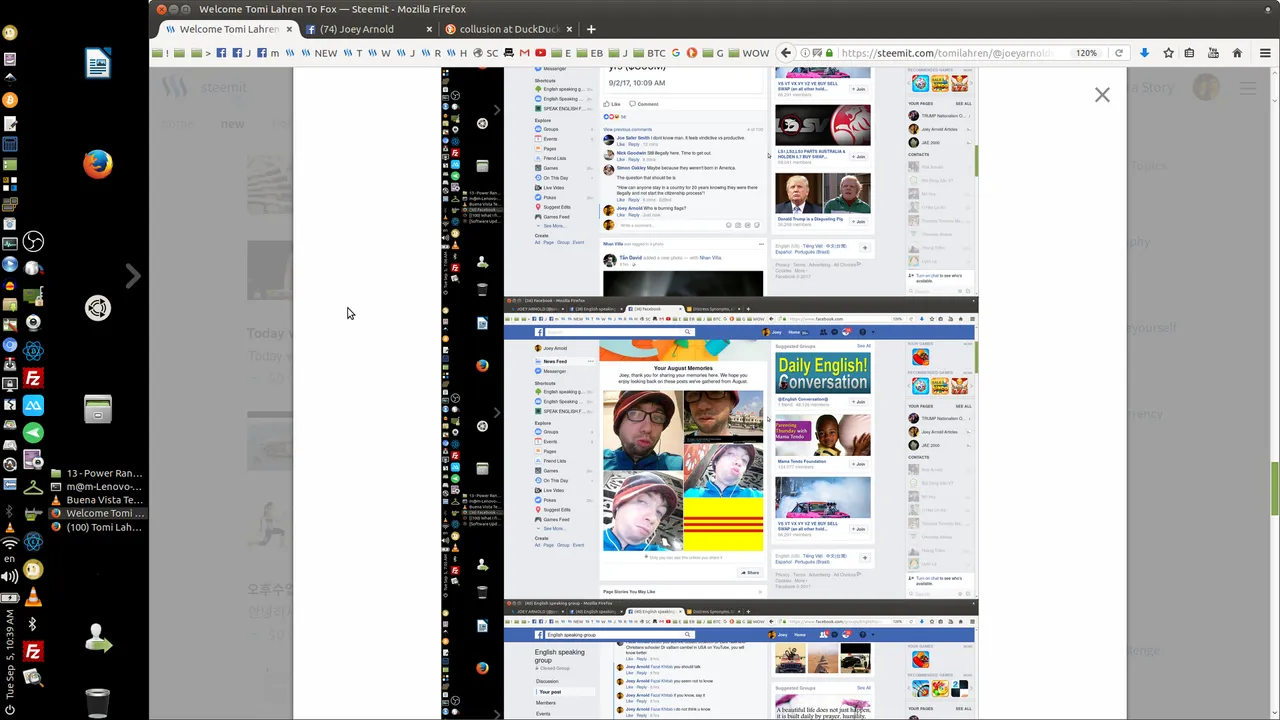Launch Firefox from the desktop icon
This screenshot has width=1280, height=720.
[98, 163]
